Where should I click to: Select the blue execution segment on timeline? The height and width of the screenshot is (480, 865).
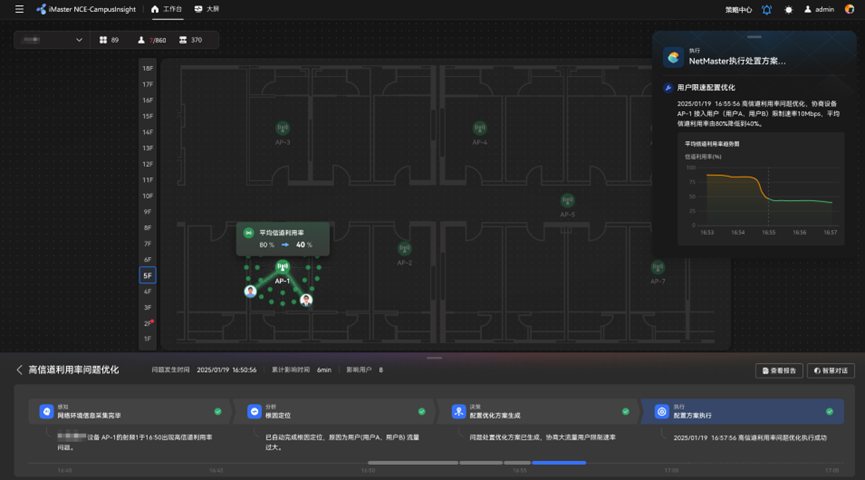[x=559, y=463]
